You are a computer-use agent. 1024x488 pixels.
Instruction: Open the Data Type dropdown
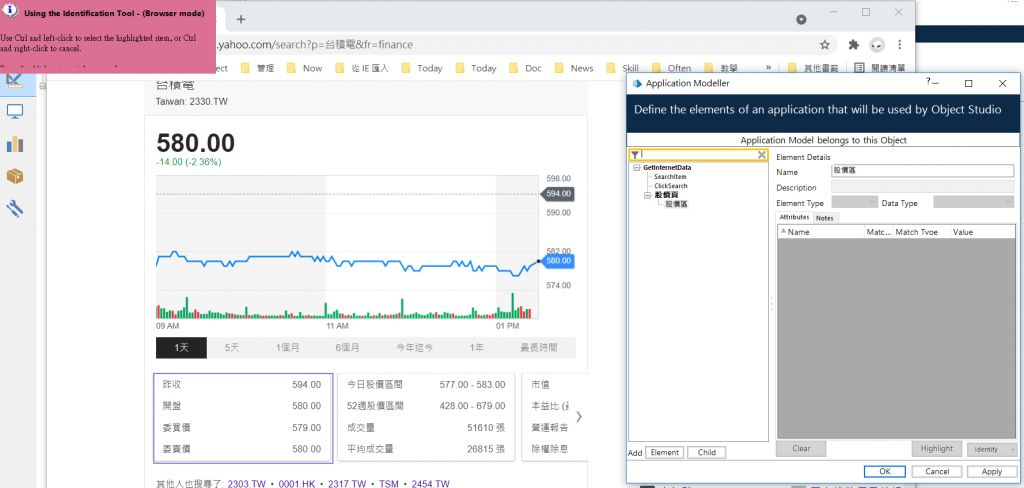973,203
